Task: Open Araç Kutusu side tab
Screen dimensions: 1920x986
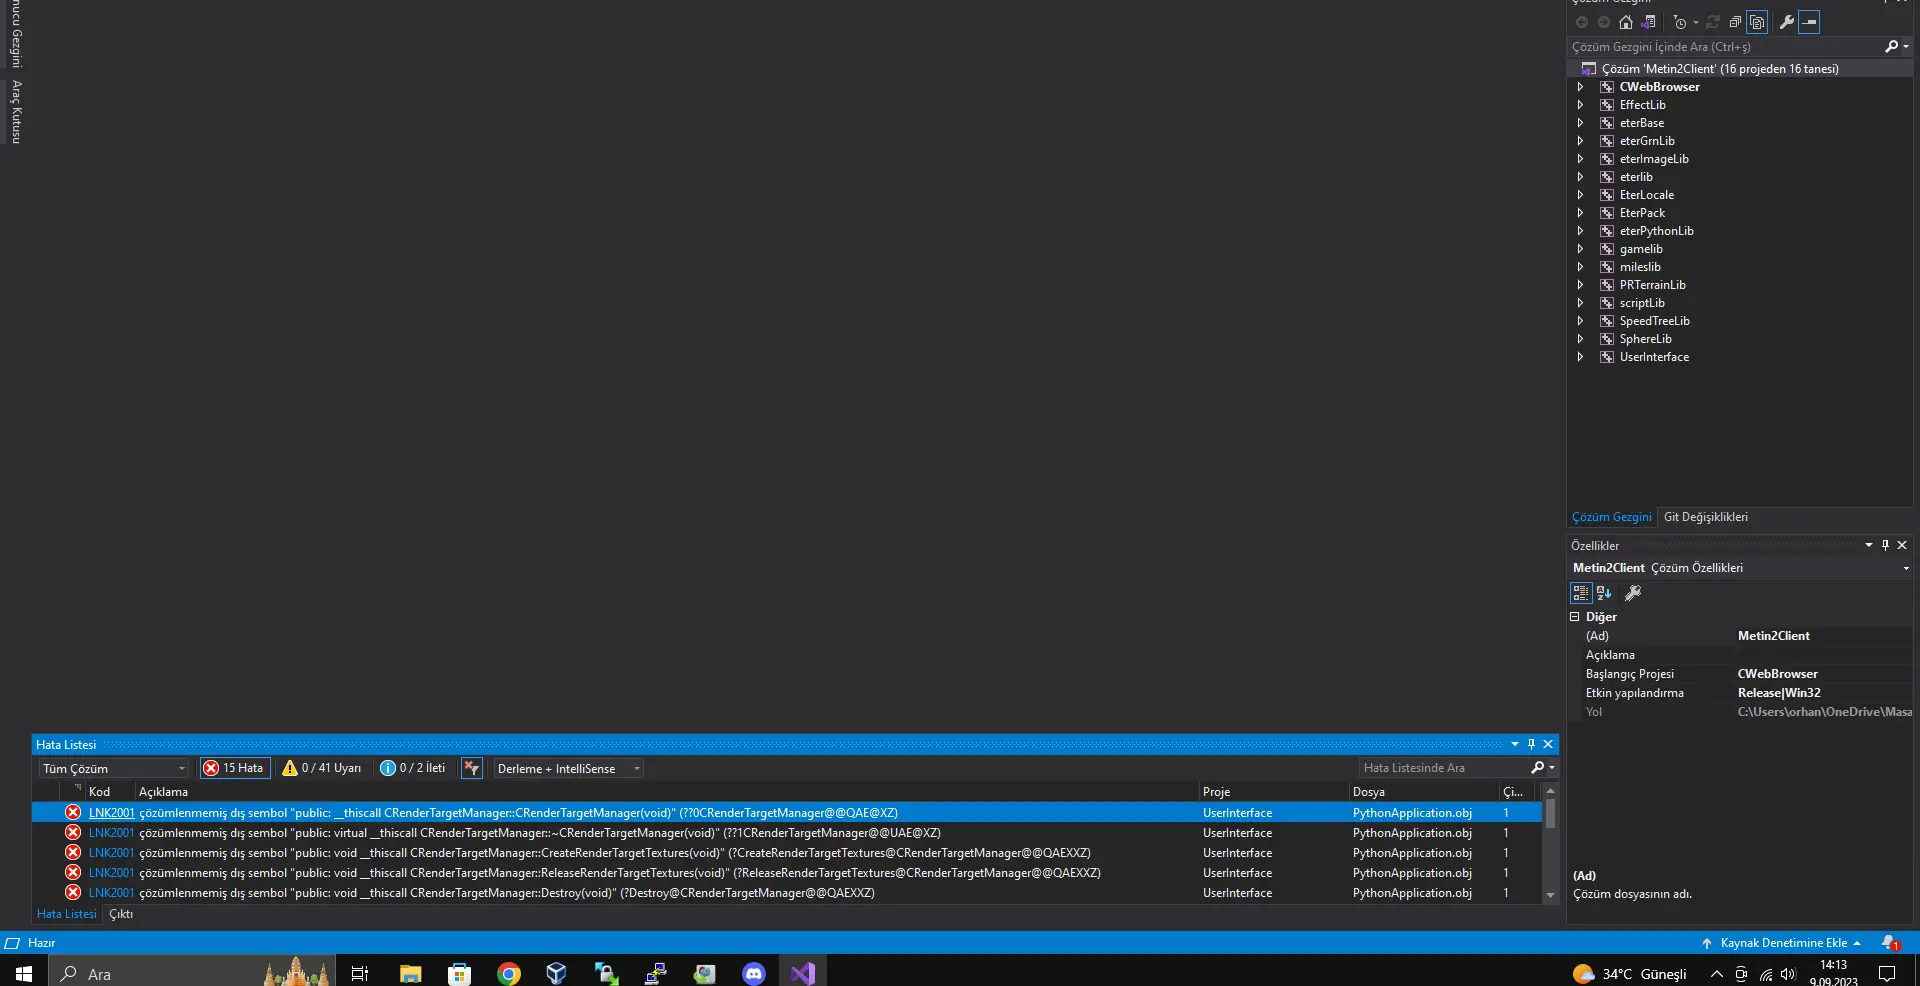Action: coord(16,112)
